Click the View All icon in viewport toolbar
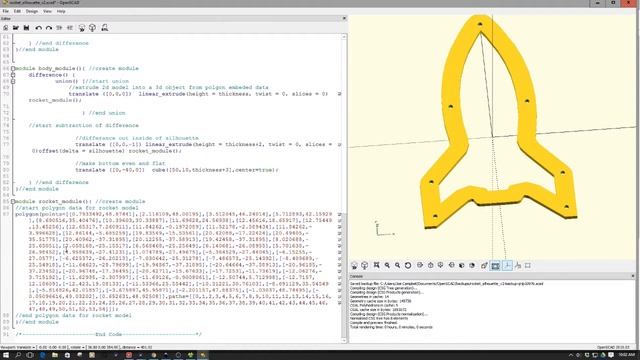Screen dimensions: 640x360 click(x=376, y=265)
